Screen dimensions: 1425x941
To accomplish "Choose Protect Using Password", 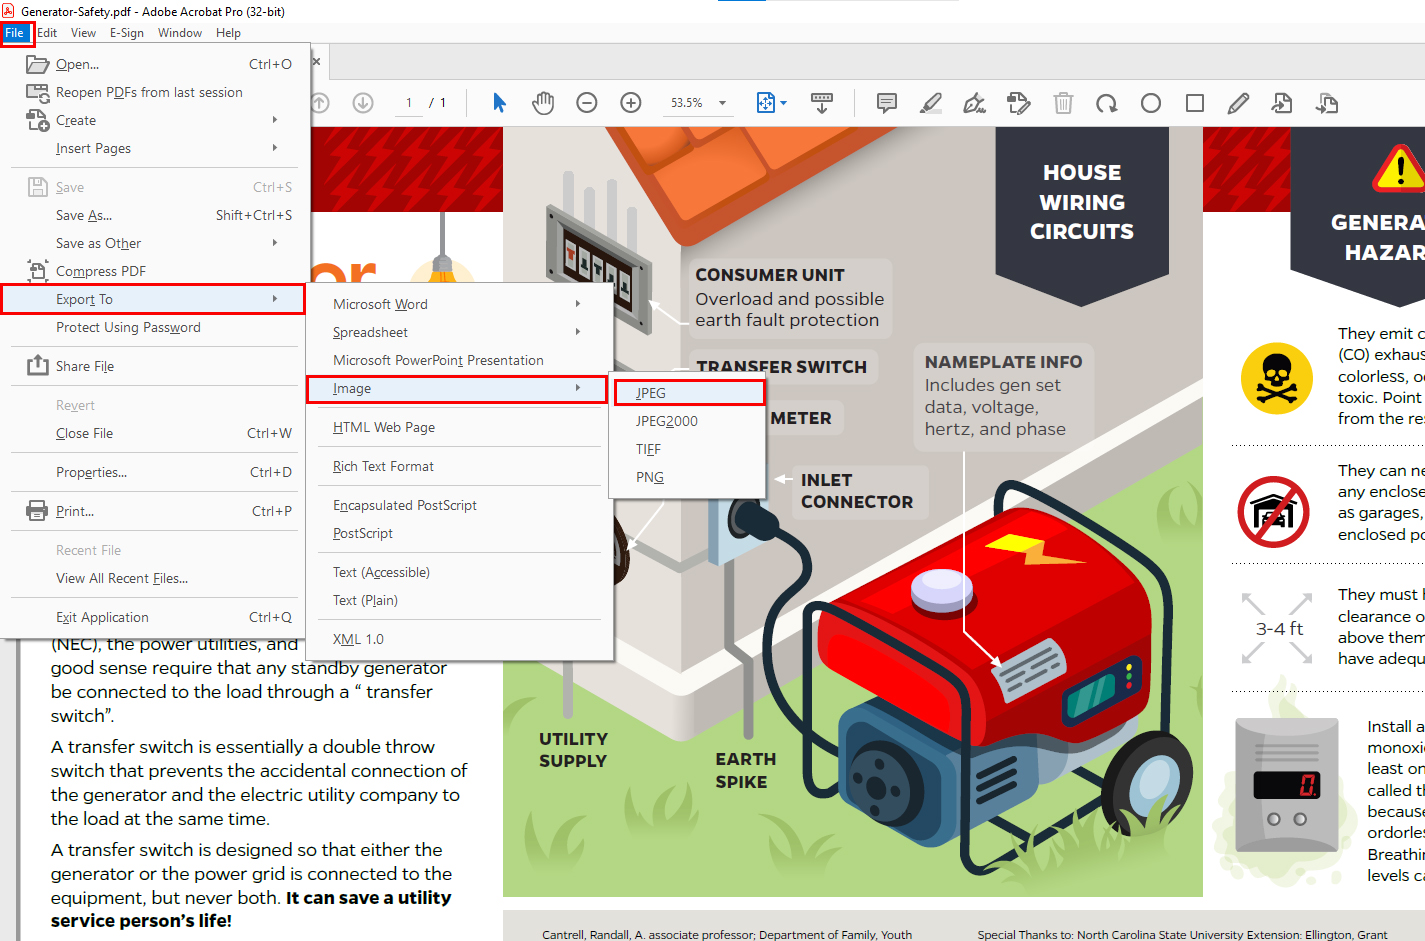I will coord(128,327).
